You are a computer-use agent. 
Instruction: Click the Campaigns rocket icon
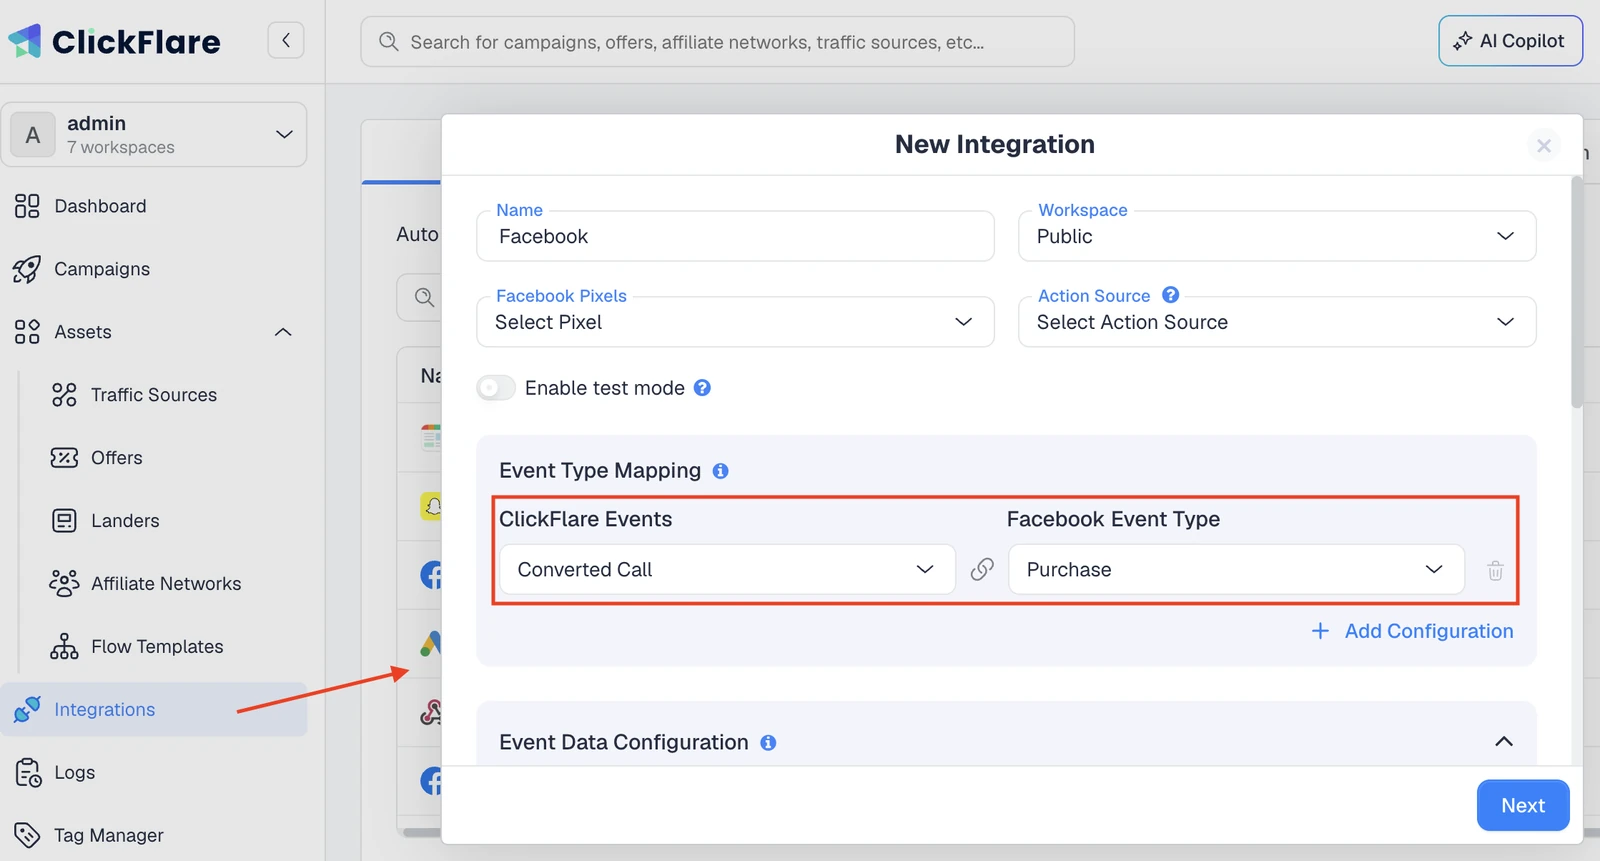[27, 269]
